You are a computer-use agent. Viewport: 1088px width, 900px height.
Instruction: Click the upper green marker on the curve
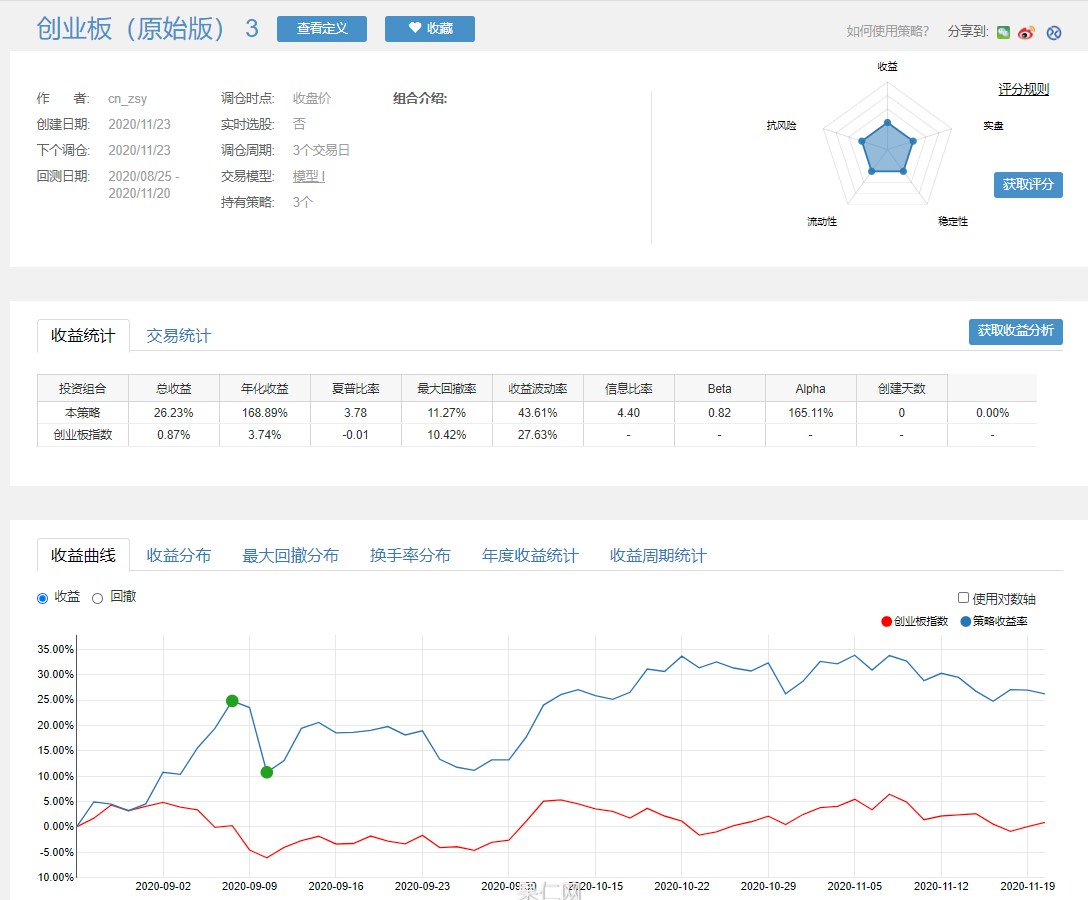coord(232,701)
